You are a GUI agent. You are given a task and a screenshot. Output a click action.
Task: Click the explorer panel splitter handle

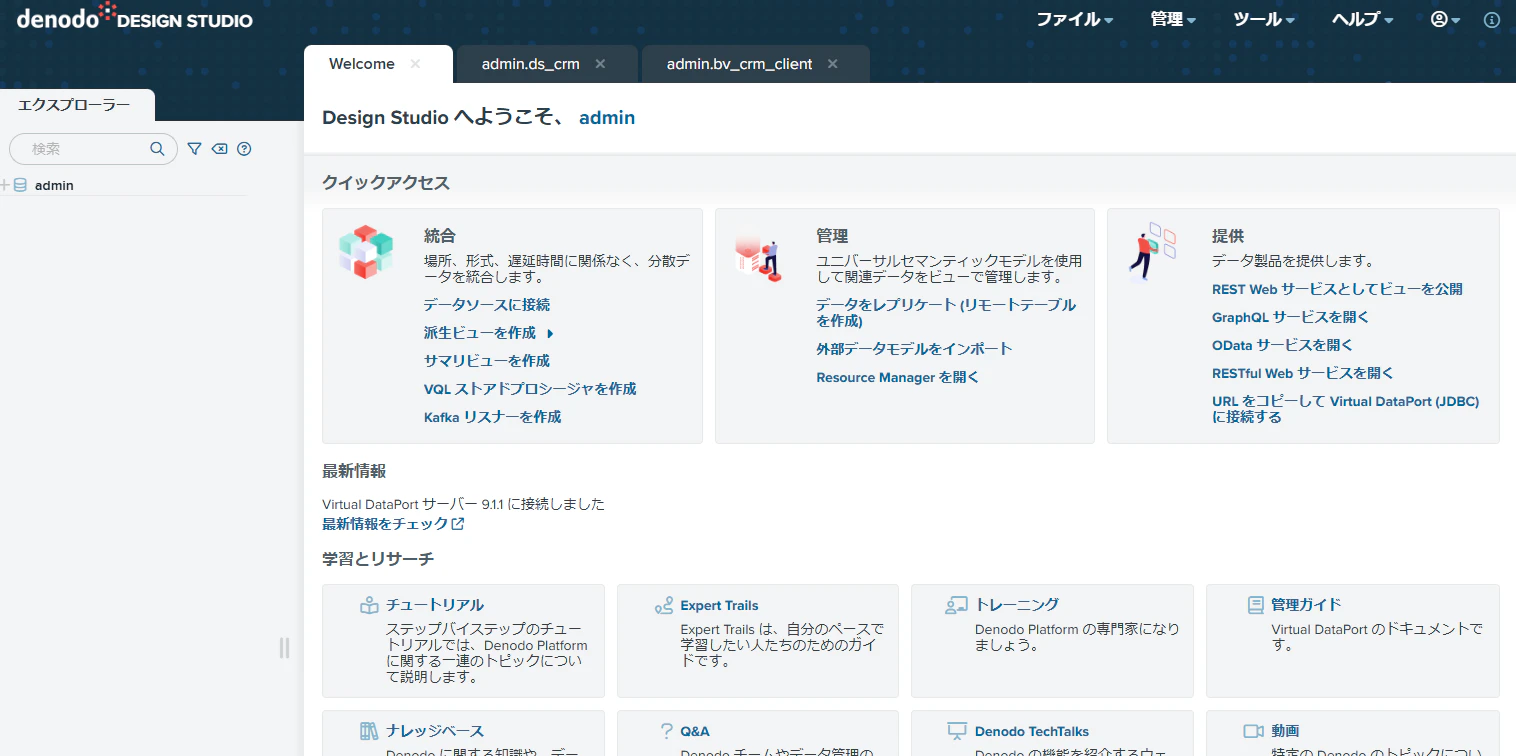point(284,648)
